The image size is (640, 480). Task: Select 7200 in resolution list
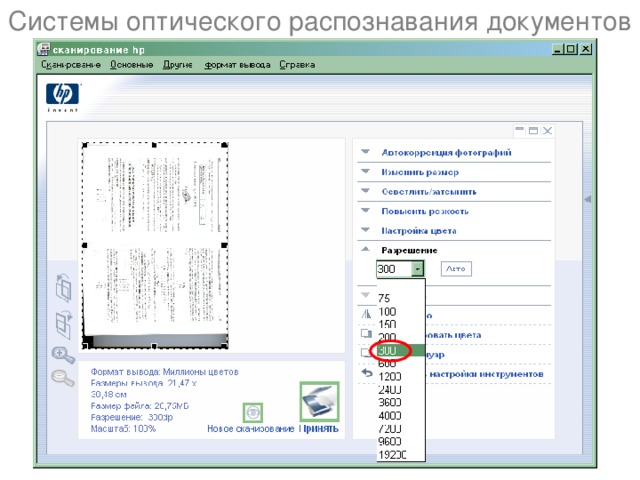[x=390, y=429]
